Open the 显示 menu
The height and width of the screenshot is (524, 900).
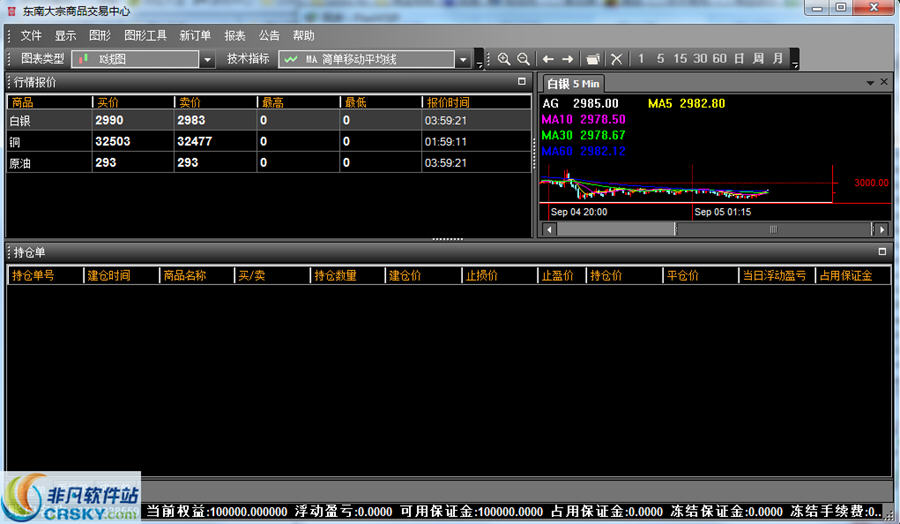65,36
